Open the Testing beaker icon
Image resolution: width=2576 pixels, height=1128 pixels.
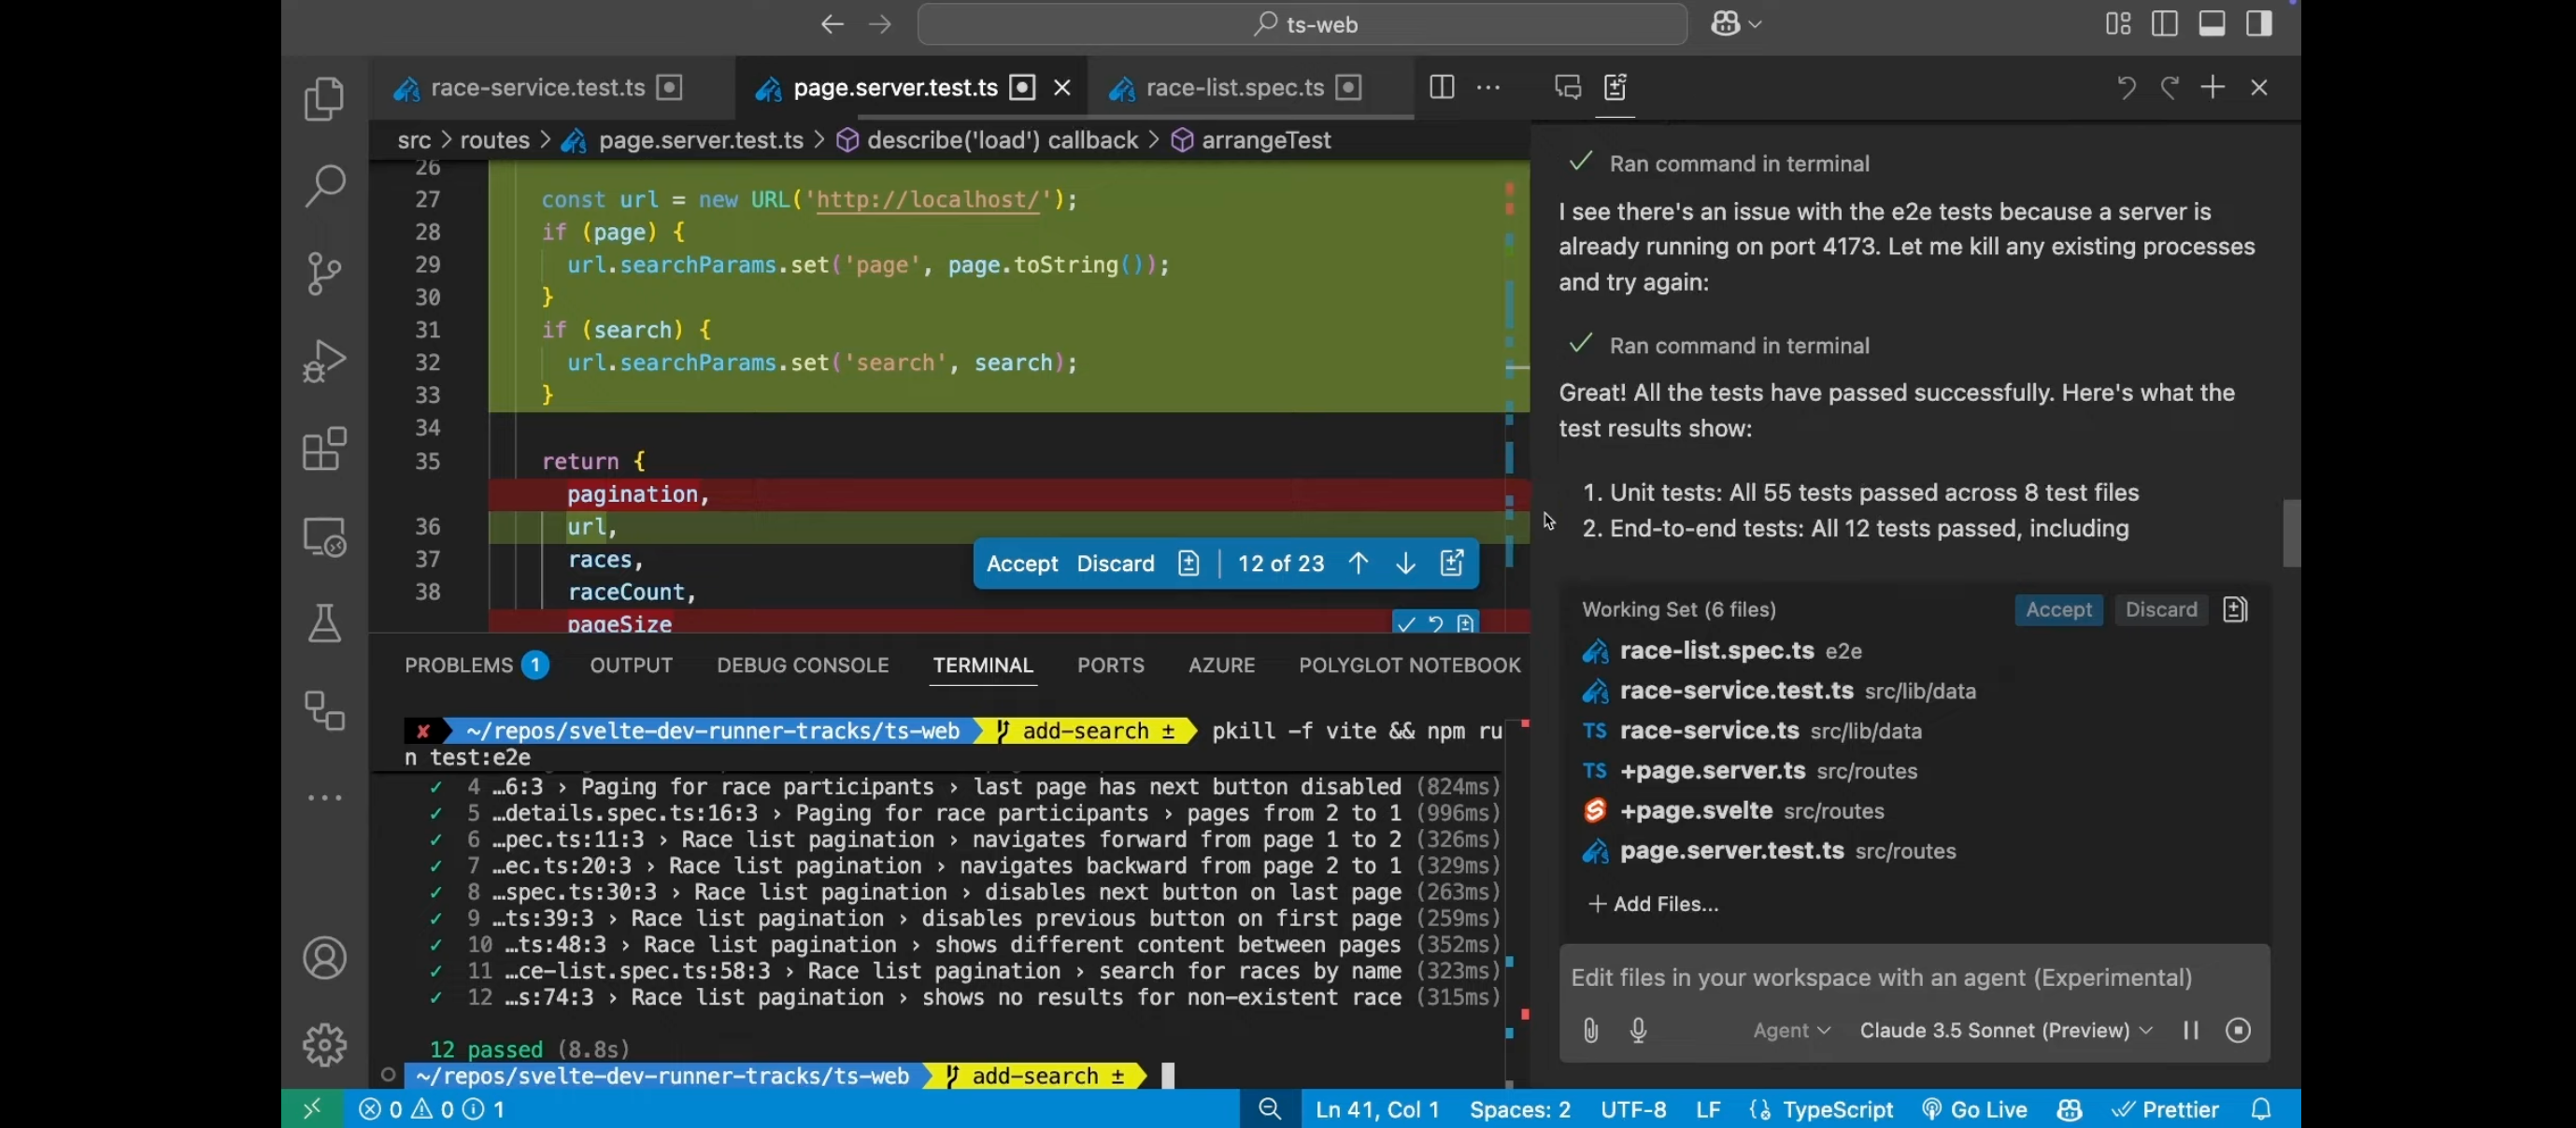324,623
